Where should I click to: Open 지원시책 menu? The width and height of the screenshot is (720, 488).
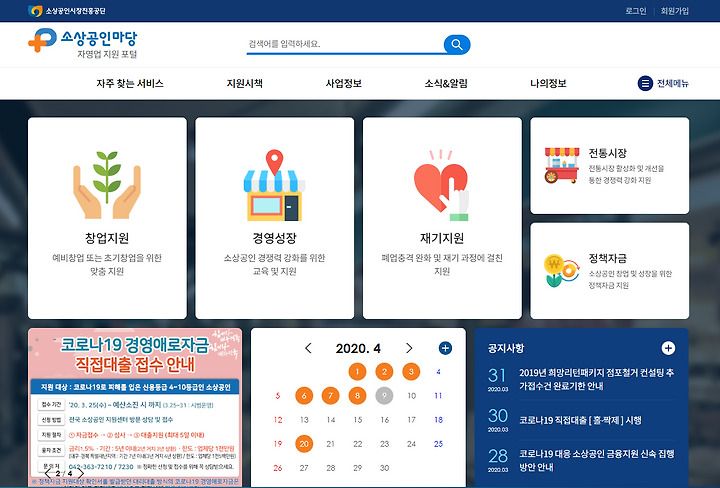[244, 83]
